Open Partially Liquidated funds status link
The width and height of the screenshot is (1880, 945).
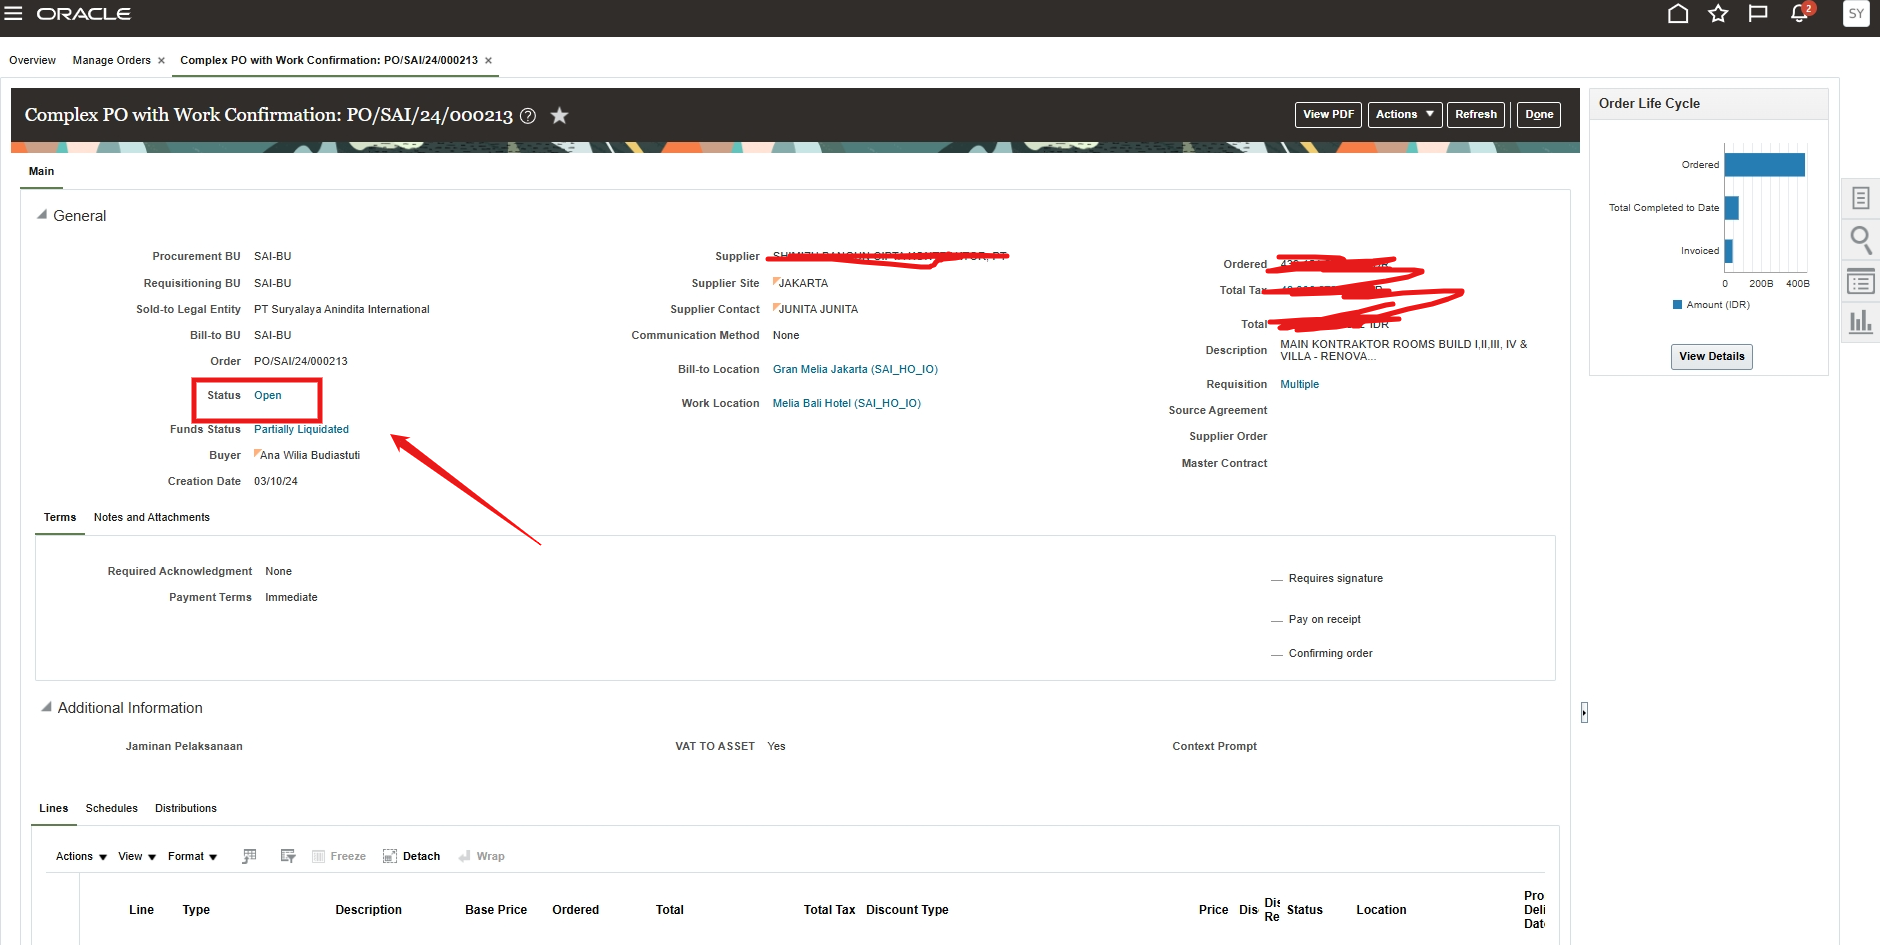tap(301, 430)
